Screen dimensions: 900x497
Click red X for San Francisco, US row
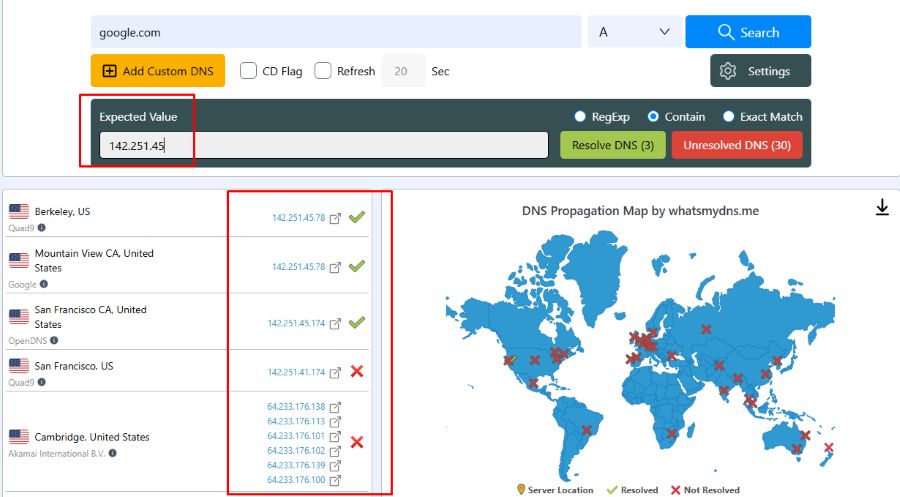[357, 371]
